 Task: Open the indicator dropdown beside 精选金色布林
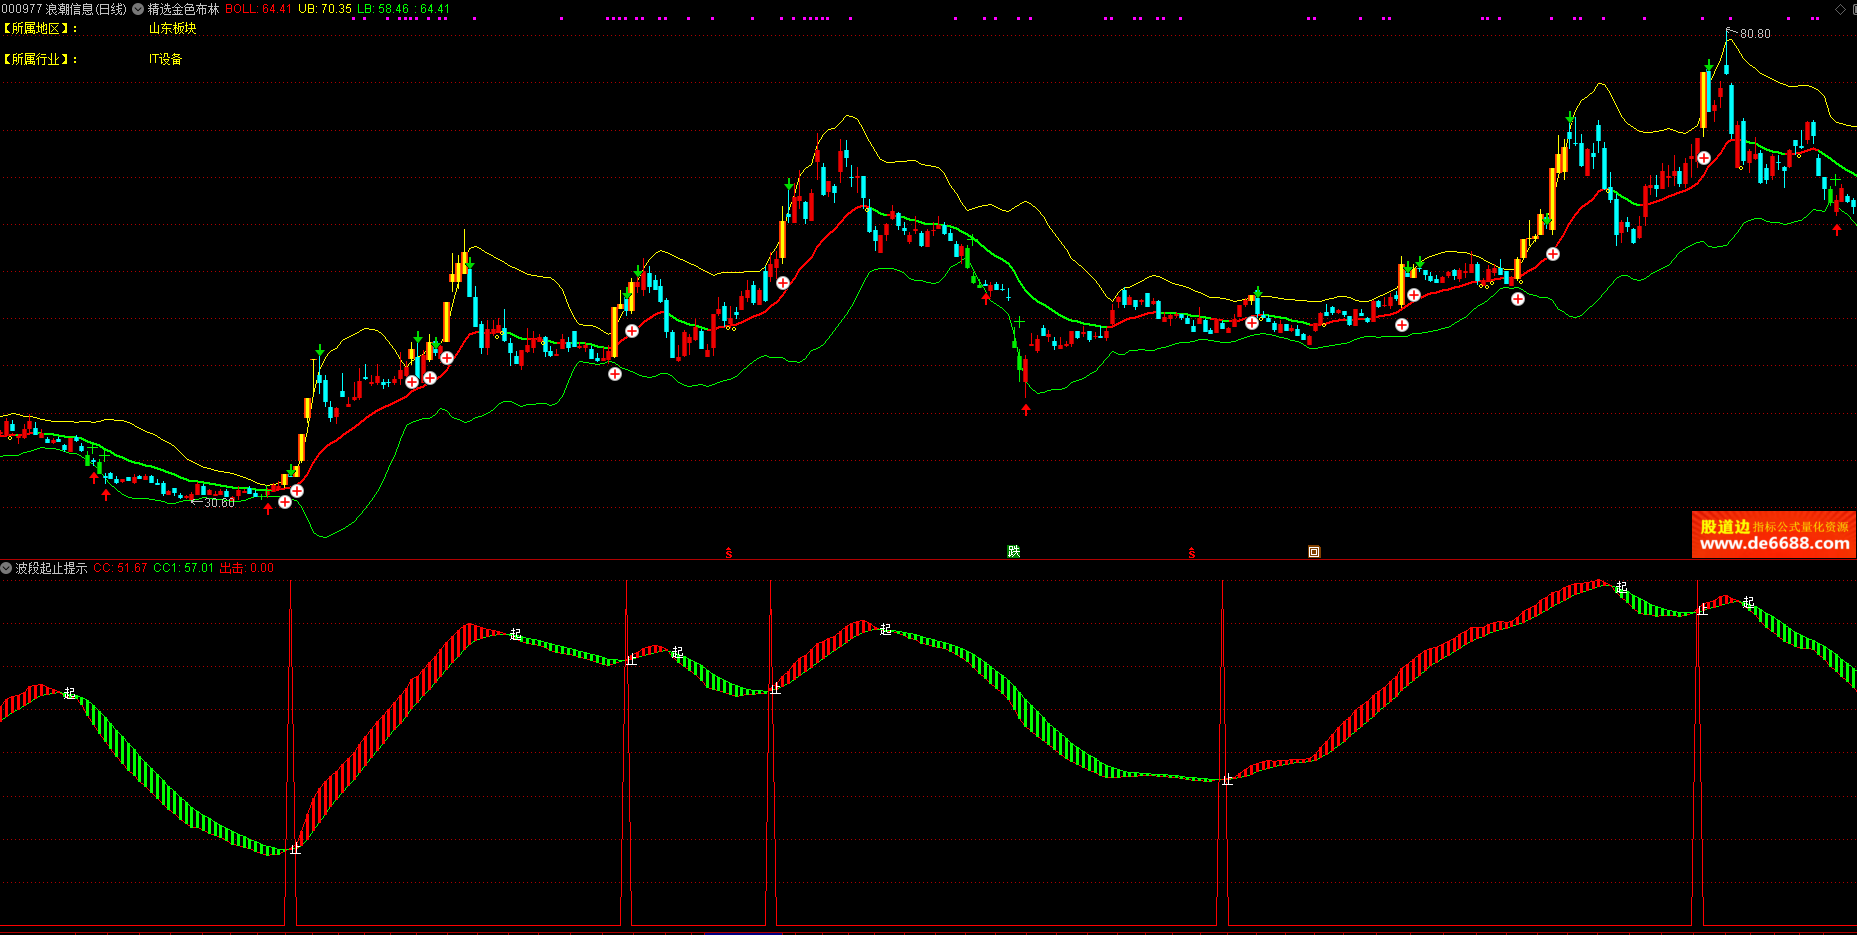click(x=138, y=9)
